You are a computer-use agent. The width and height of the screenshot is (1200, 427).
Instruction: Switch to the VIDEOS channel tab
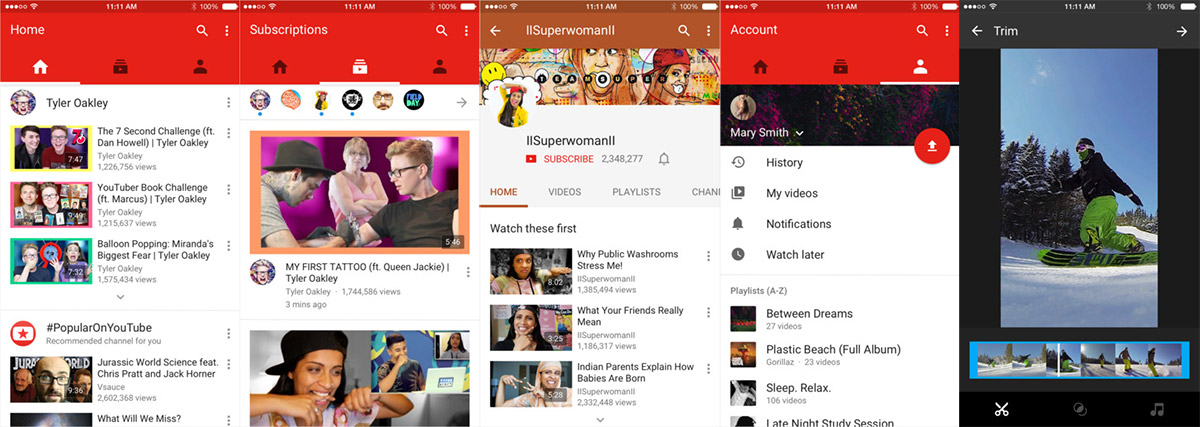[x=564, y=192]
